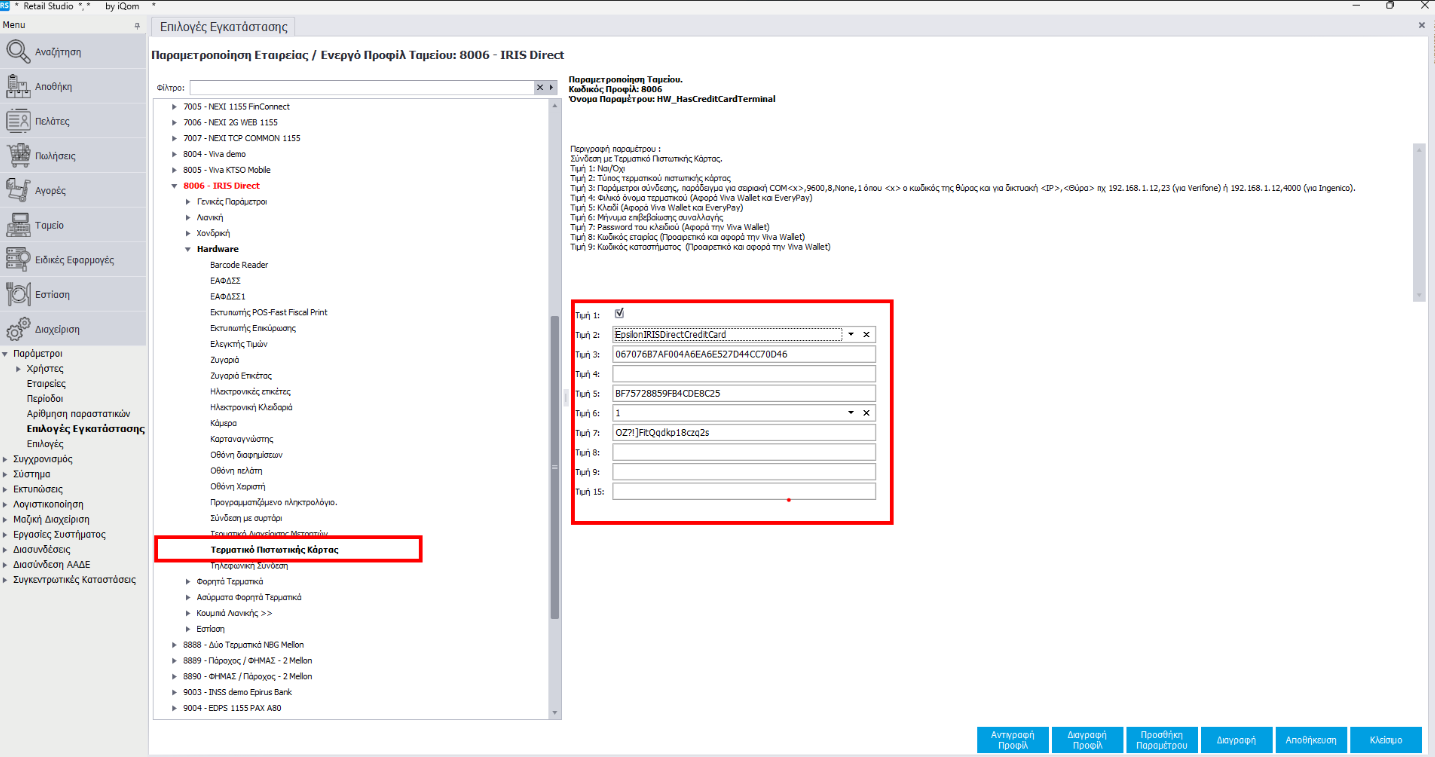The height and width of the screenshot is (757, 1435).
Task: Collapse the 8006 - IRIS Direct profile node
Action: [x=175, y=186]
